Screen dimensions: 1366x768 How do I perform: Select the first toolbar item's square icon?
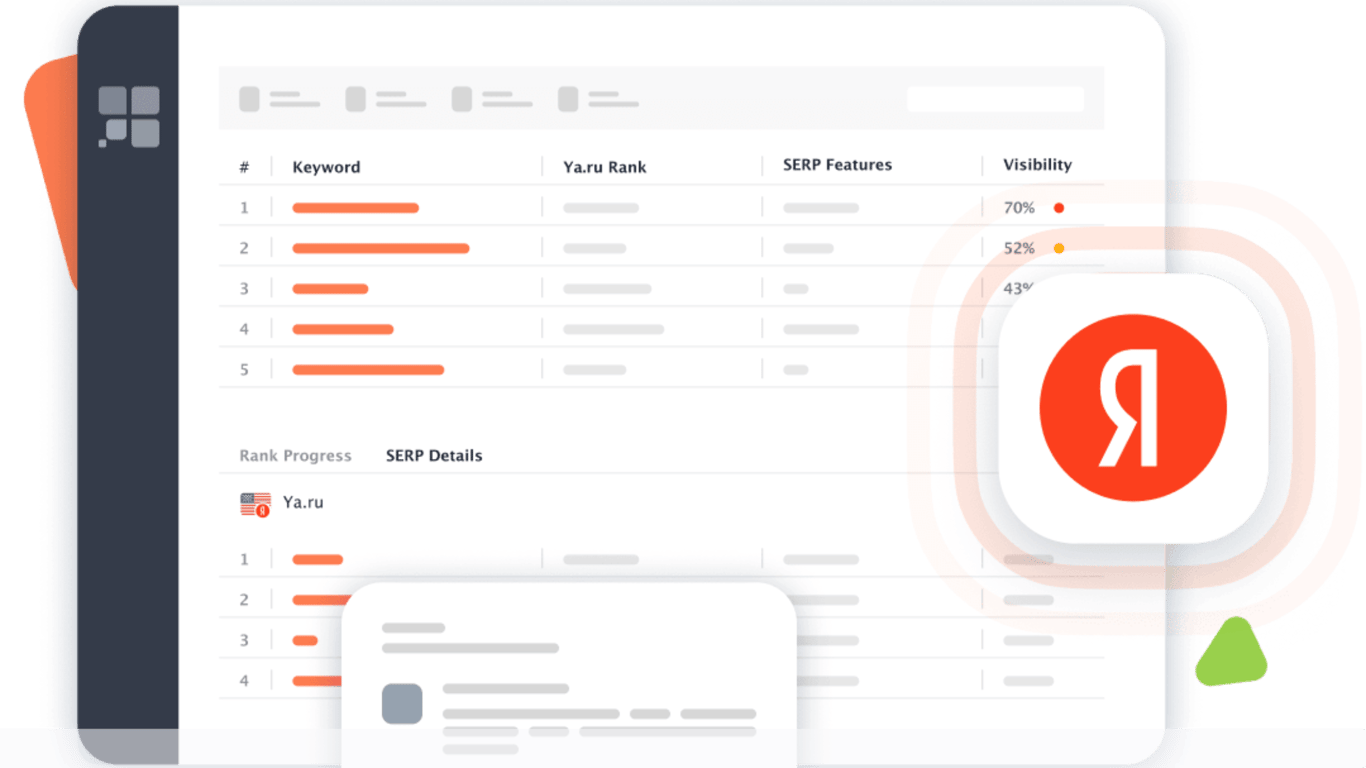click(x=249, y=99)
